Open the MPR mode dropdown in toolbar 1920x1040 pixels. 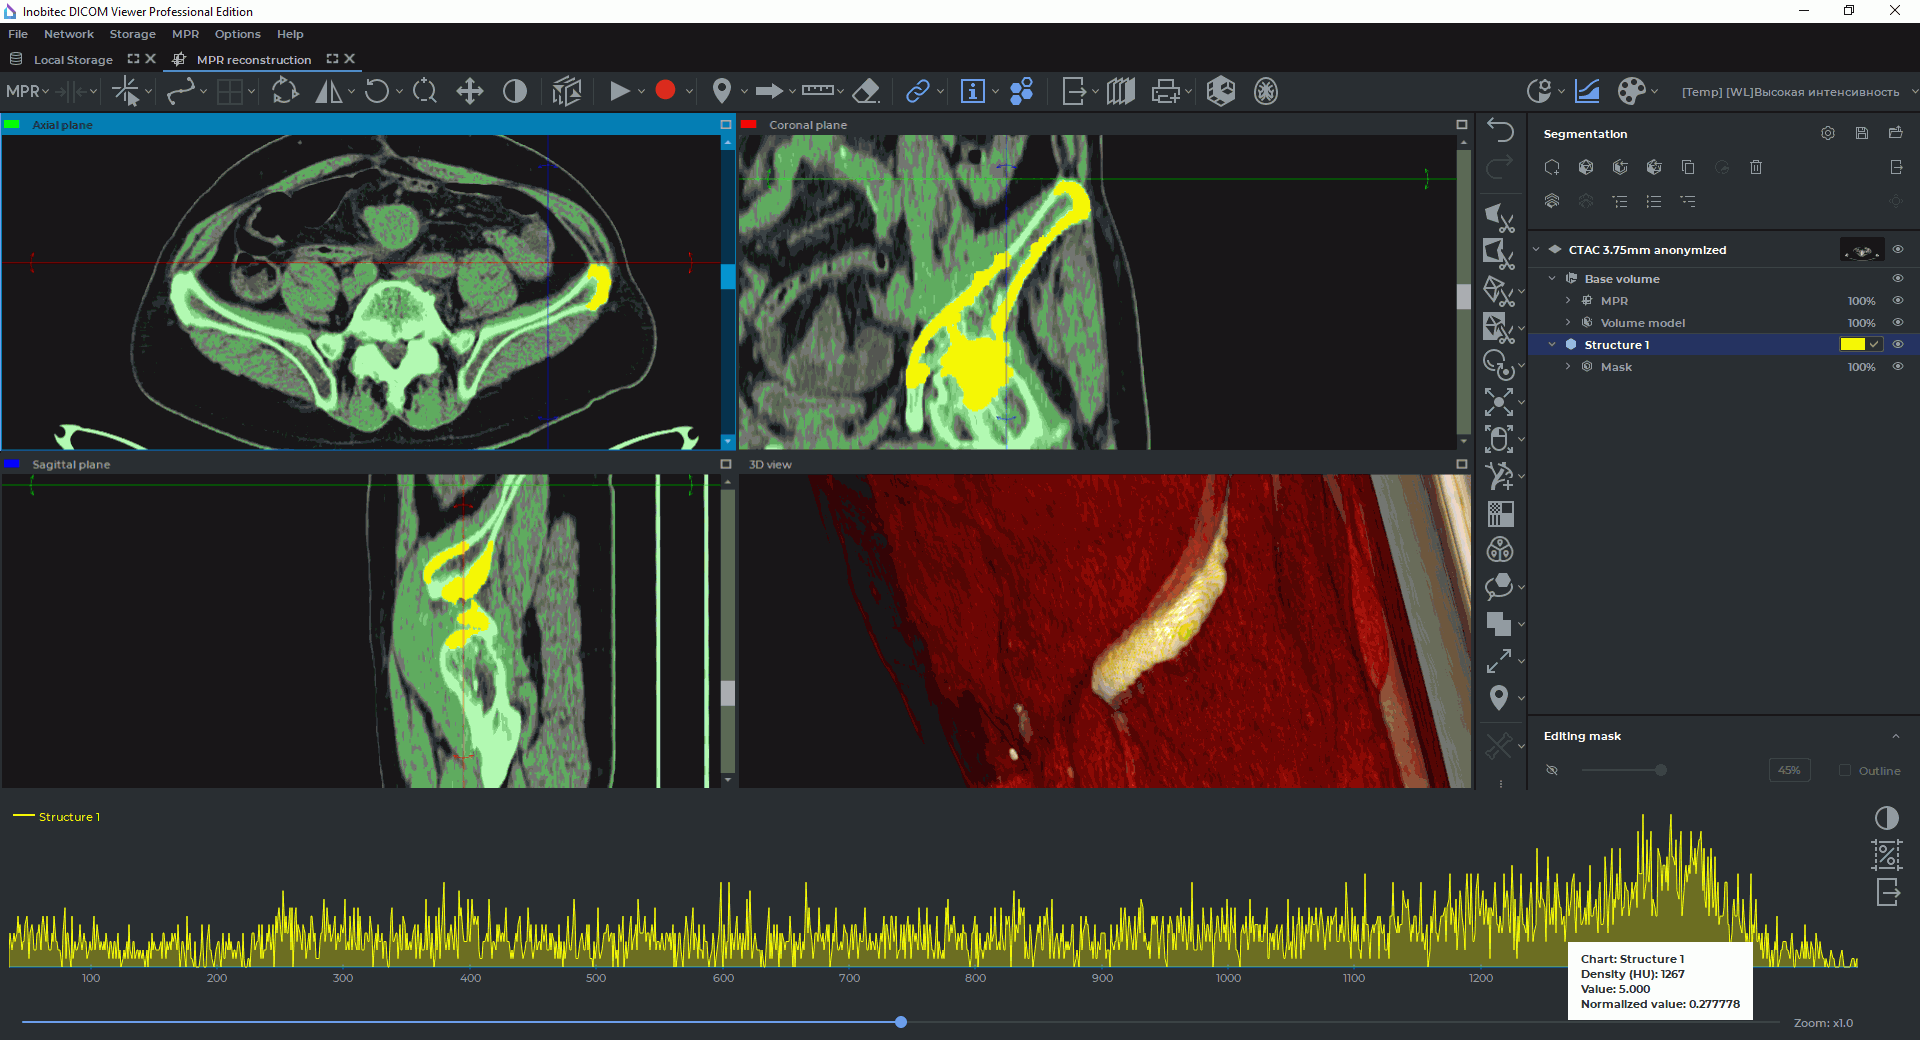tap(27, 91)
